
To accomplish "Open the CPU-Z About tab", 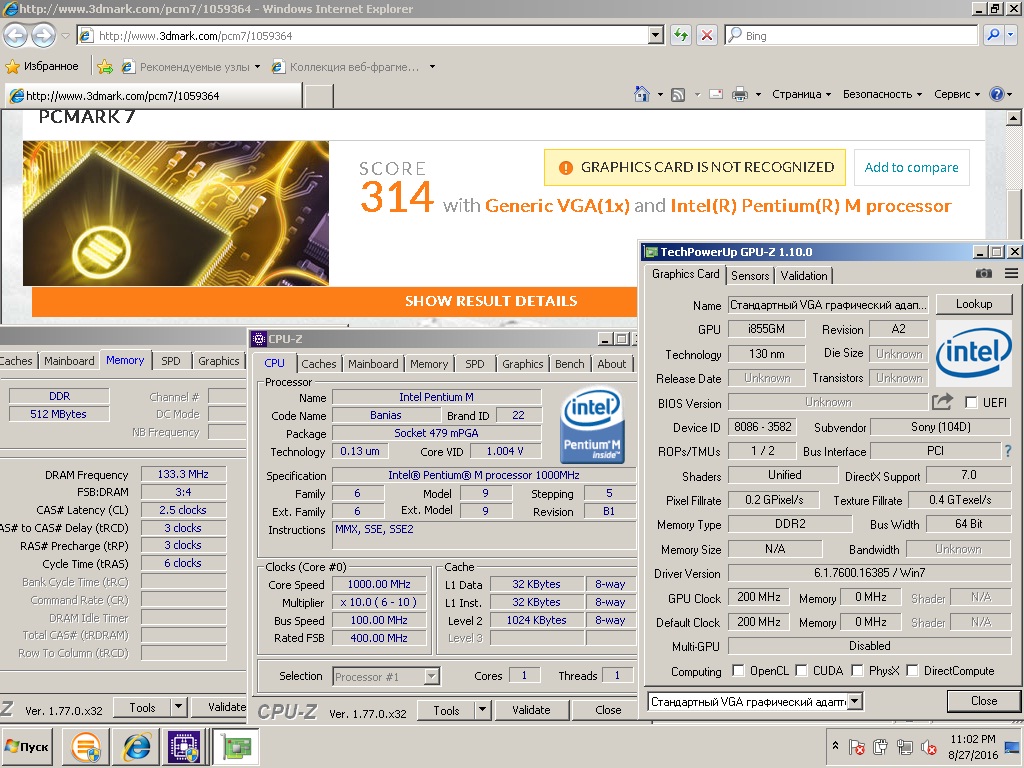I will click(x=611, y=364).
